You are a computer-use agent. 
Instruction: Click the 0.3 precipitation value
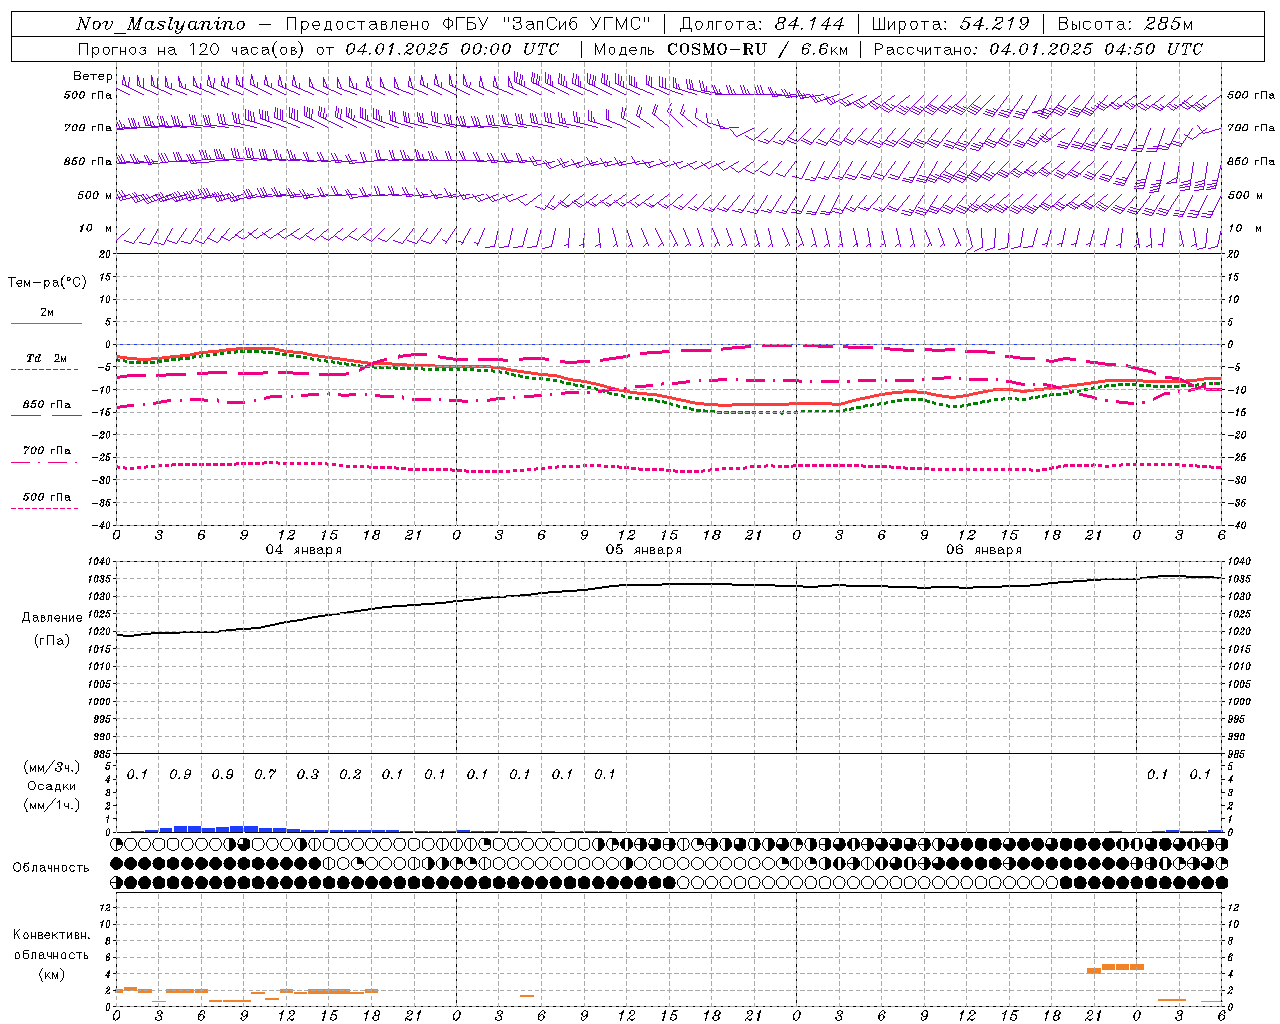pyautogui.click(x=307, y=774)
